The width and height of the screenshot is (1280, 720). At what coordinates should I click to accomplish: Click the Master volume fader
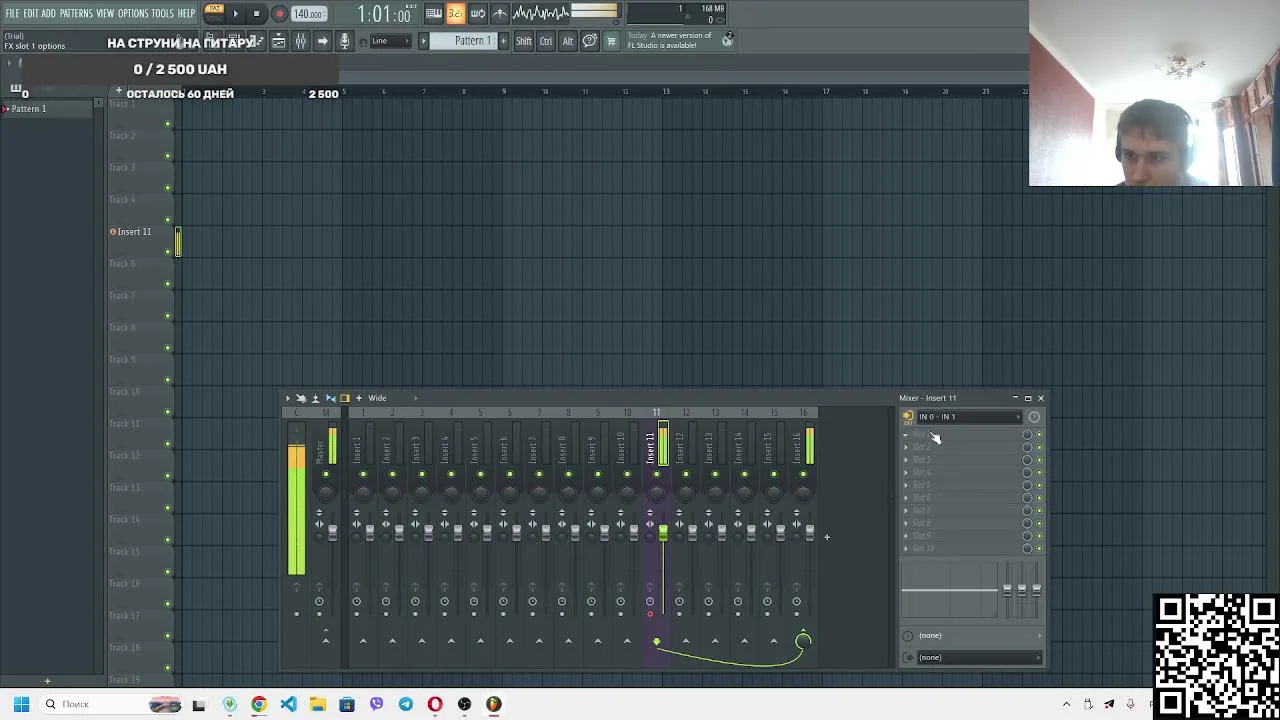pyautogui.click(x=332, y=533)
